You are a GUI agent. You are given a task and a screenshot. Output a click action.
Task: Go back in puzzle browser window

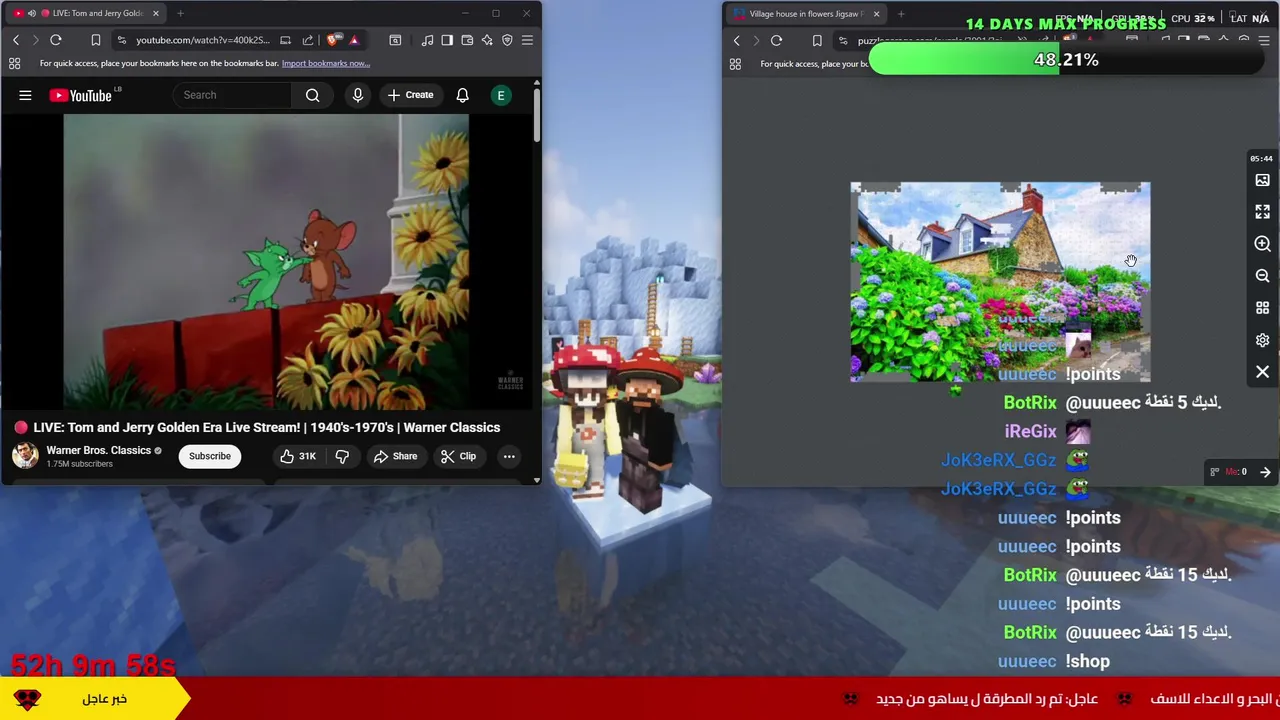pos(737,40)
